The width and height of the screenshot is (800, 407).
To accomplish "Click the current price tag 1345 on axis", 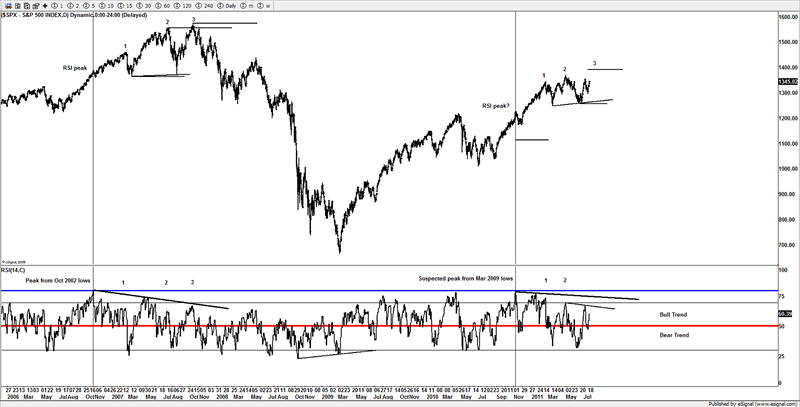I will pyautogui.click(x=788, y=82).
